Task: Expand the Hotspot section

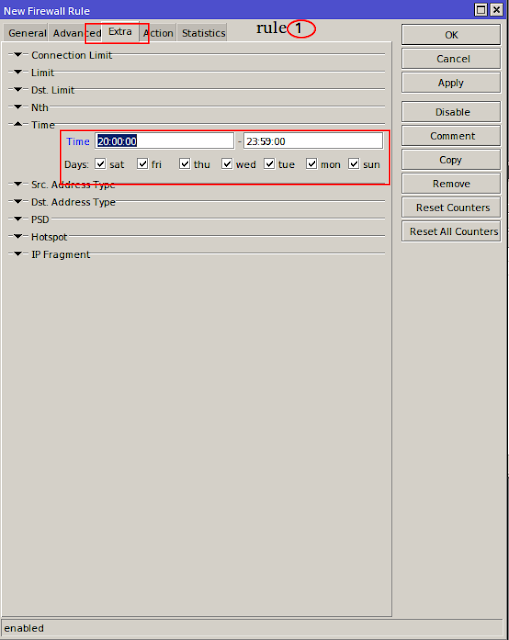Action: coord(18,236)
